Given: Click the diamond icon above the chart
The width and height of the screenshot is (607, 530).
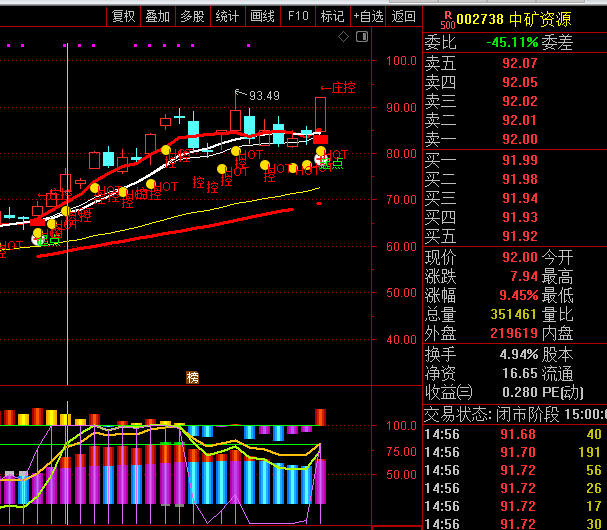Looking at the screenshot, I should click(x=343, y=37).
